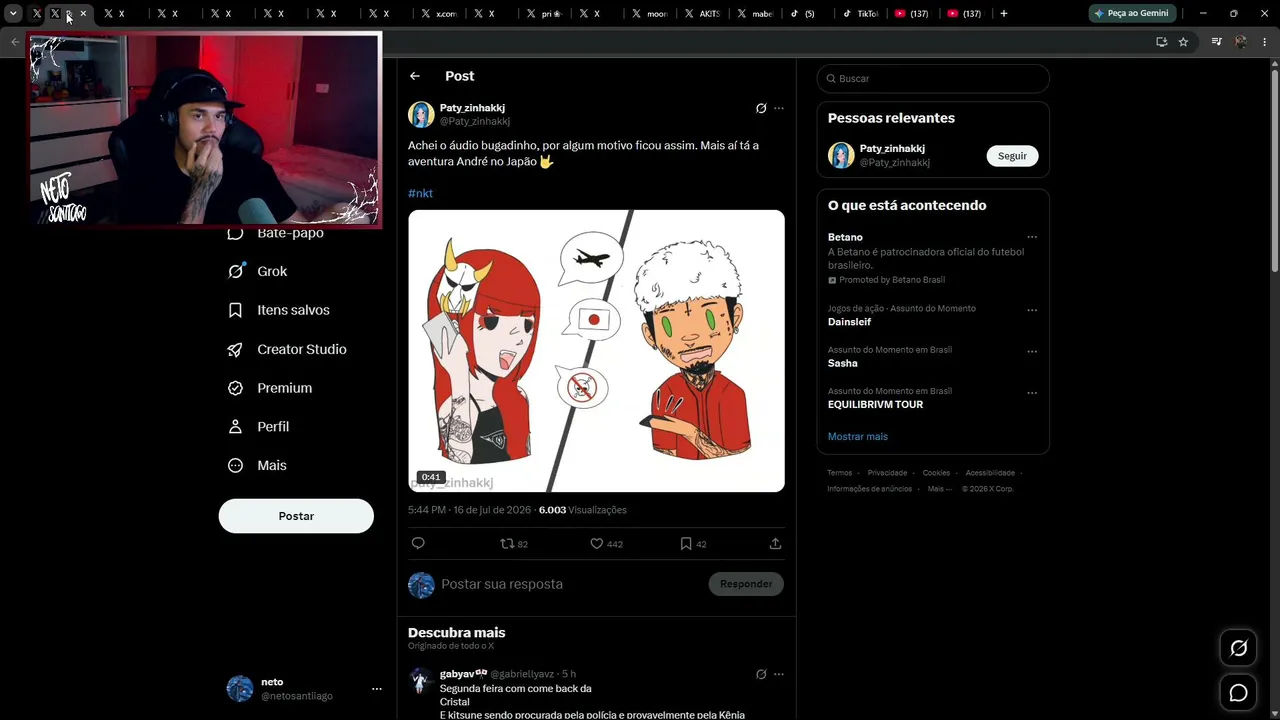Click the Responder button
Image resolution: width=1280 pixels, height=720 pixels.
[x=746, y=584]
